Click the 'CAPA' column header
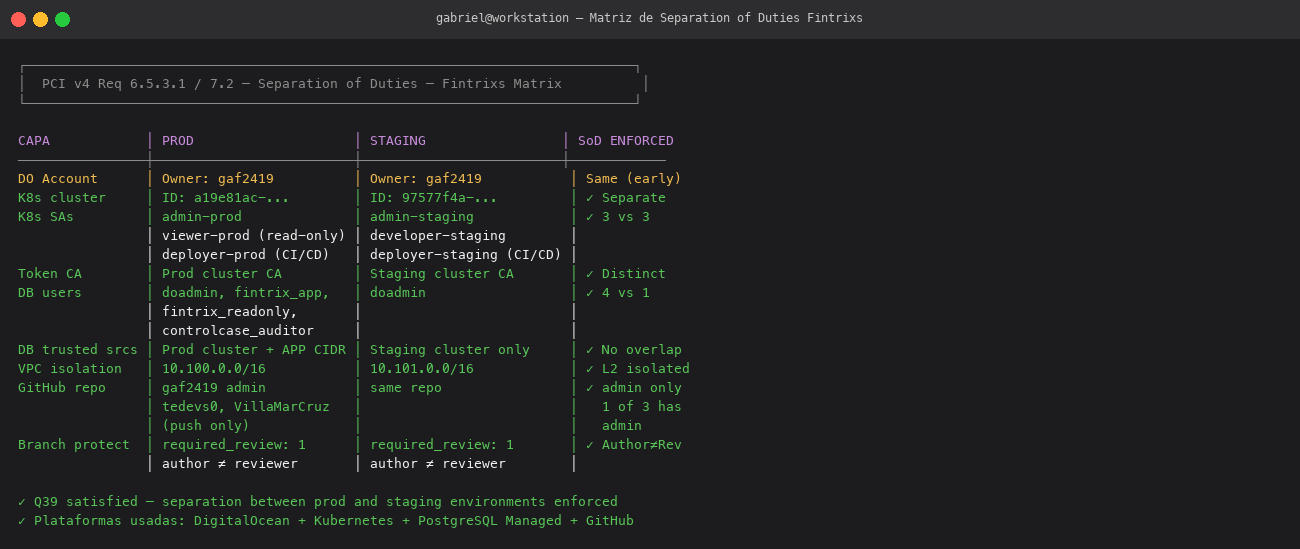This screenshot has width=1300, height=549. click(x=34, y=141)
